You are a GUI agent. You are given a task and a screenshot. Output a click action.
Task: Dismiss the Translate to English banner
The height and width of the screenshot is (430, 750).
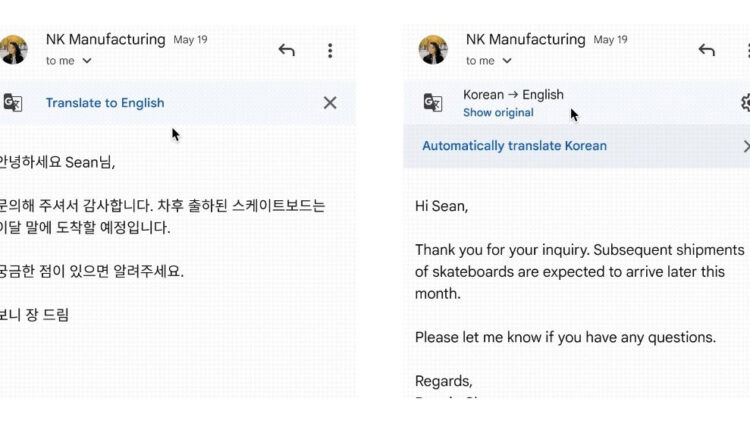pos(330,103)
